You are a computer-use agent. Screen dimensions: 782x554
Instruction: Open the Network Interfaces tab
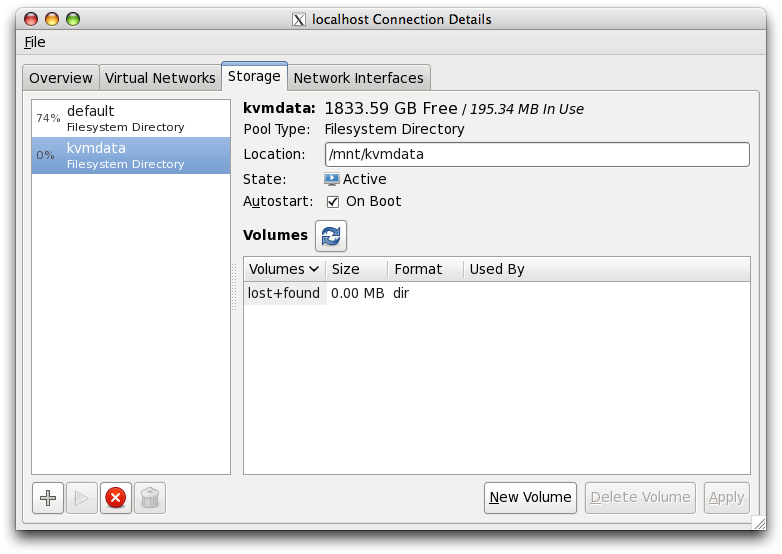(359, 78)
